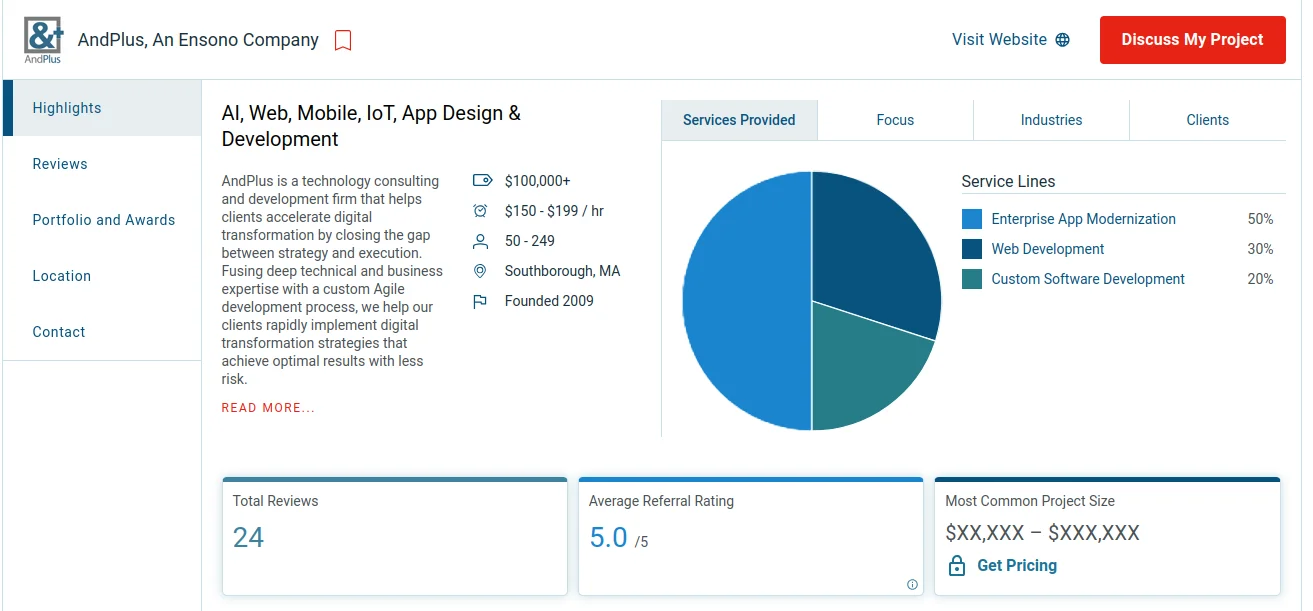1313x611 pixels.
Task: Click the 50% value for Enterprise App Modernization
Action: [x=1260, y=219]
